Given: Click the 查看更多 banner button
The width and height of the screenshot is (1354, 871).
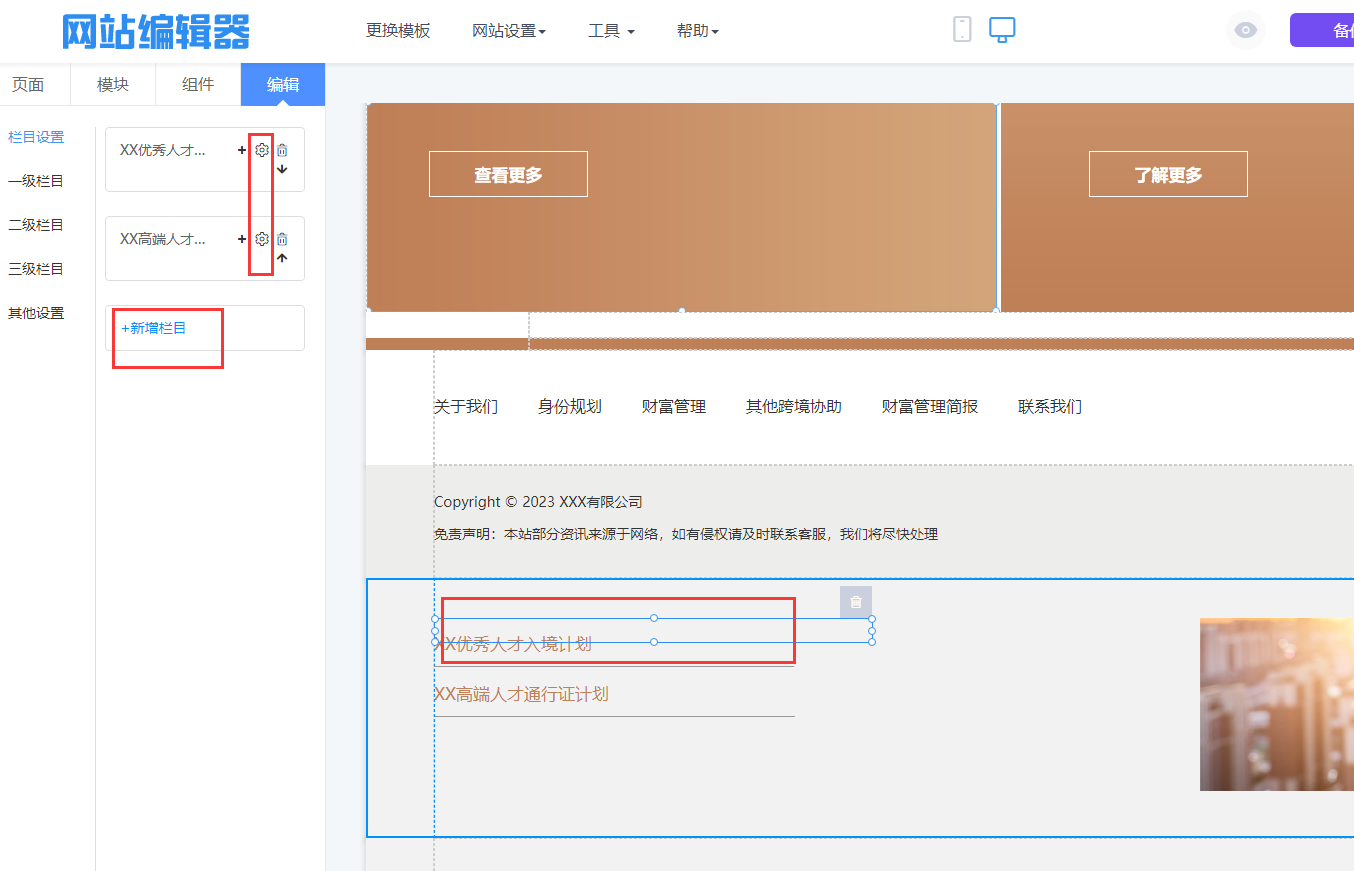Looking at the screenshot, I should 508,175.
